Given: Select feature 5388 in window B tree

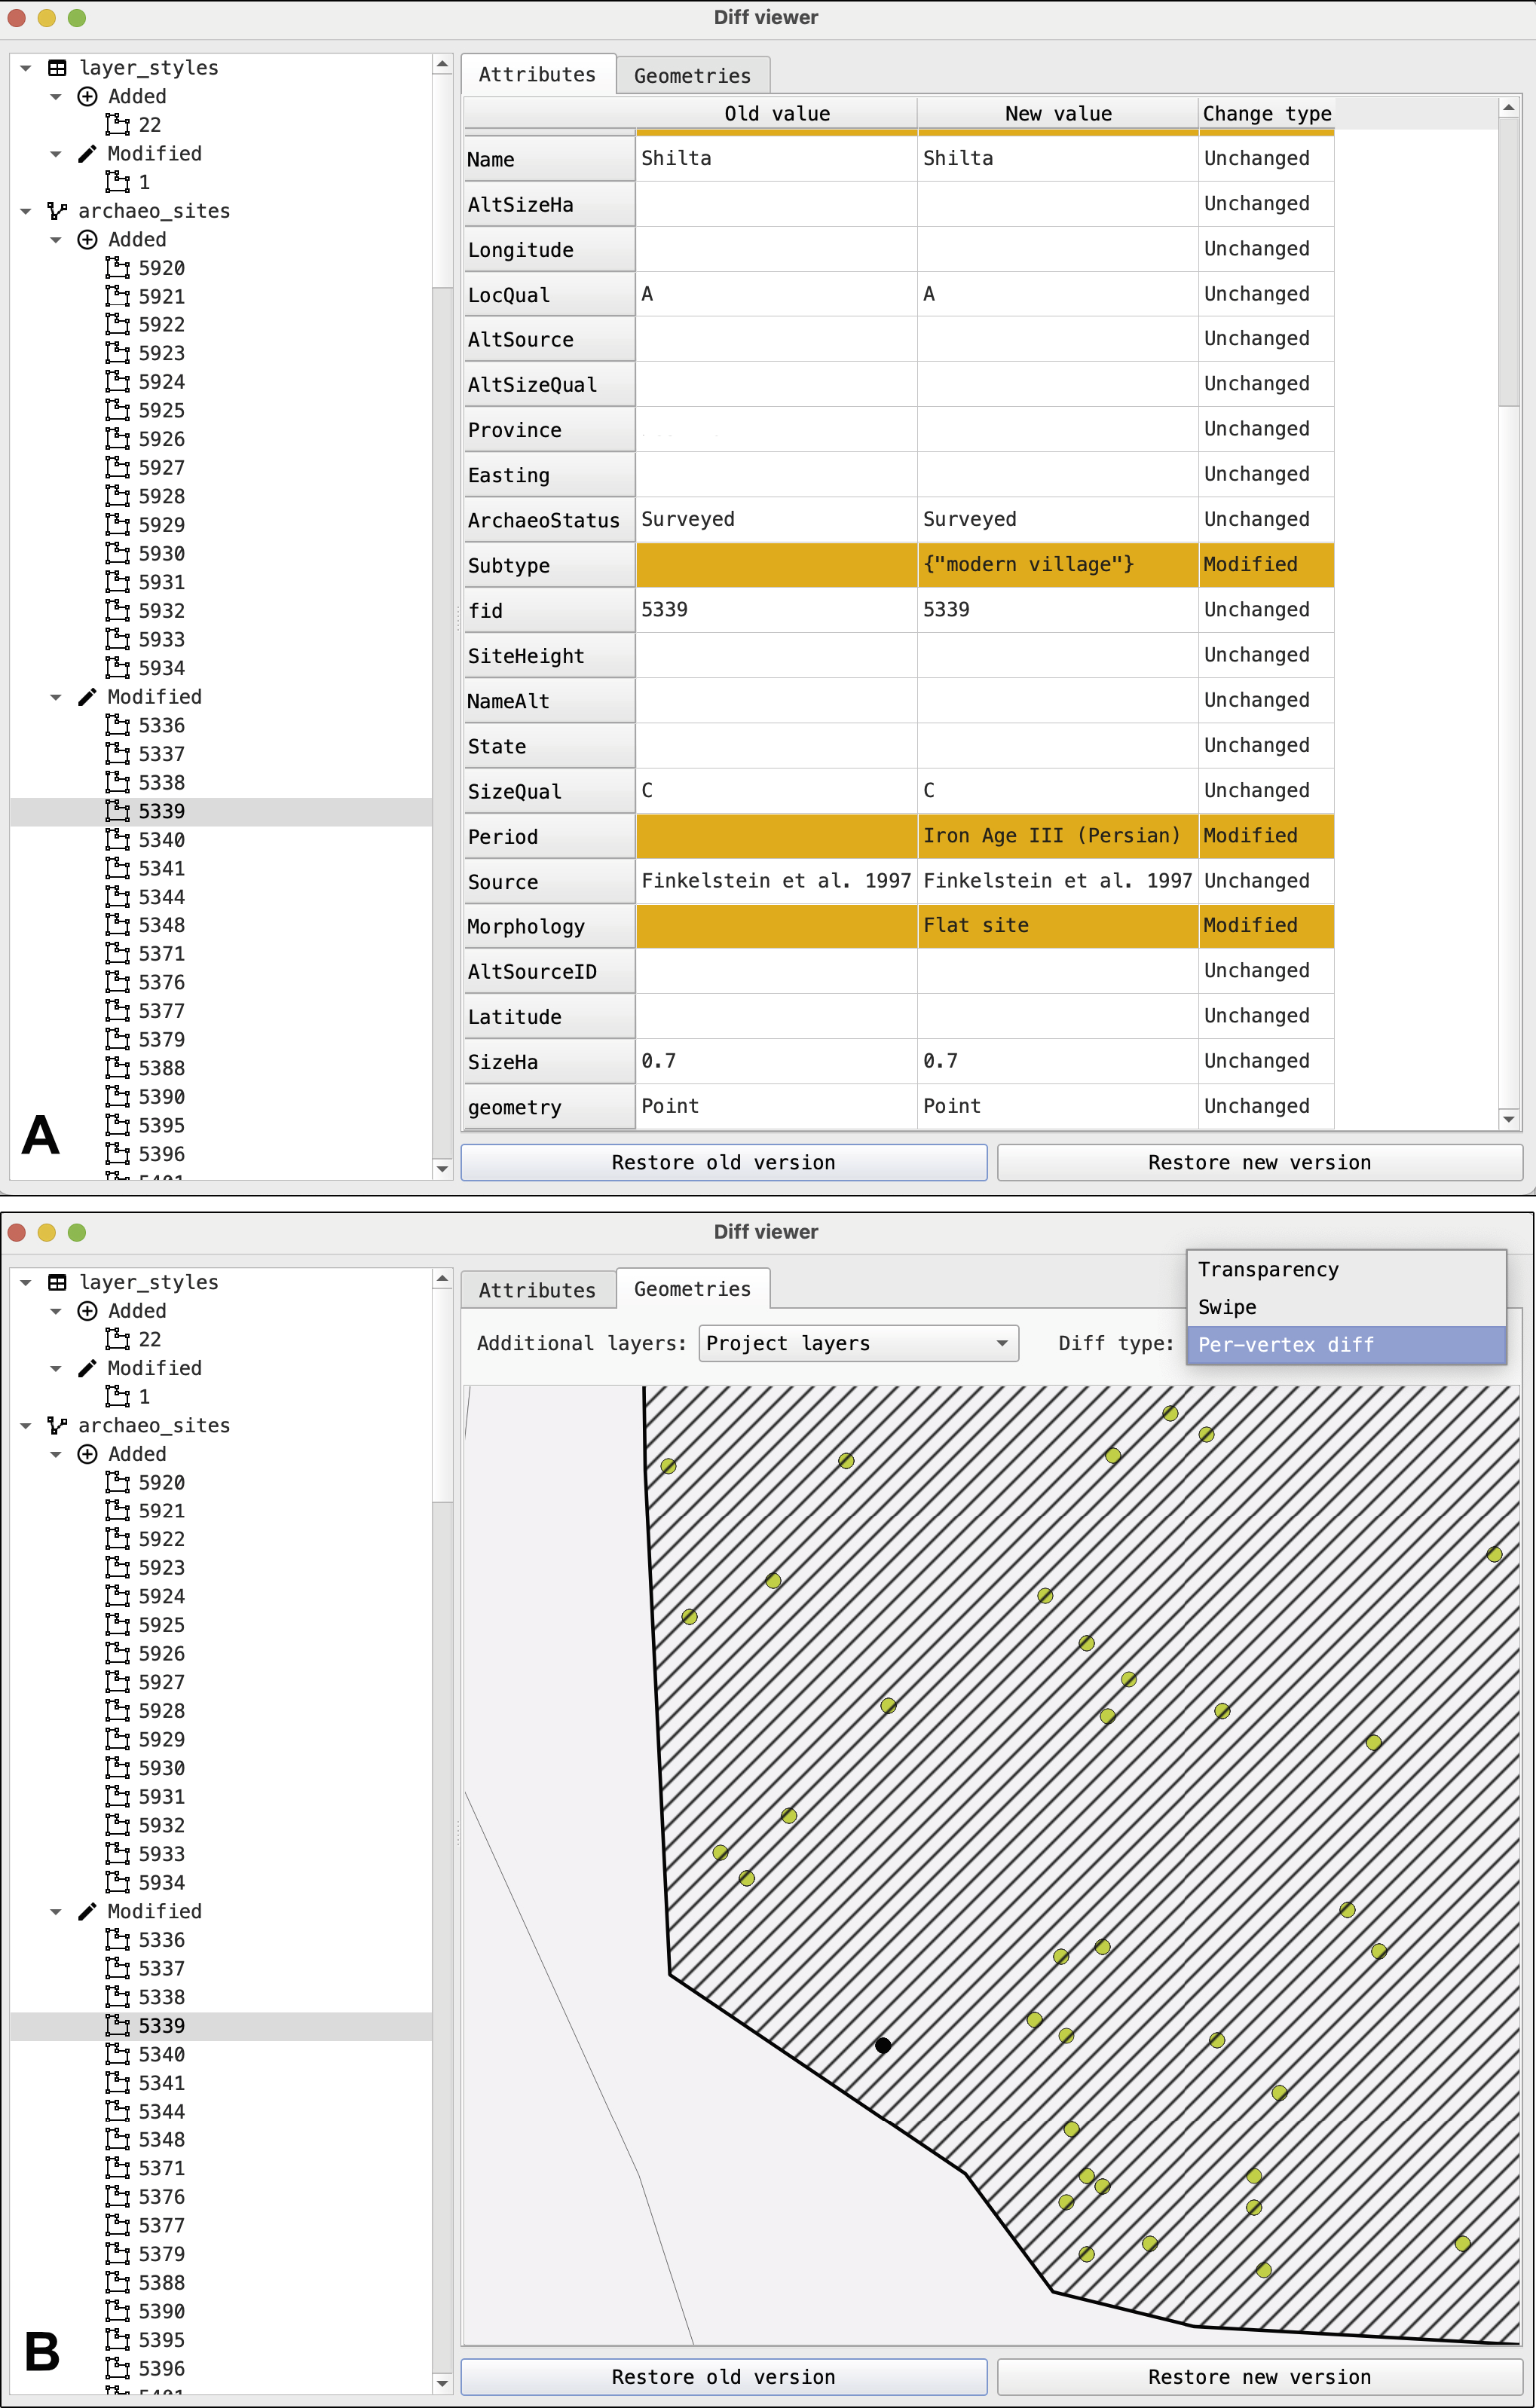Looking at the screenshot, I should pyautogui.click(x=162, y=2282).
